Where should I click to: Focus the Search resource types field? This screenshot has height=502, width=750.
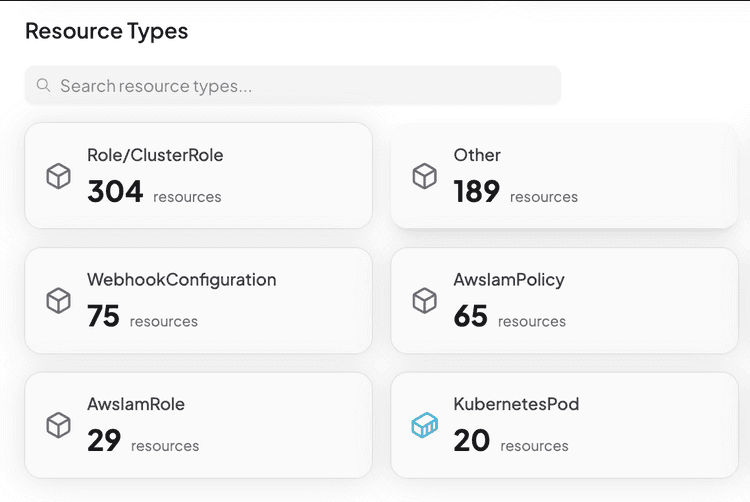pos(293,86)
